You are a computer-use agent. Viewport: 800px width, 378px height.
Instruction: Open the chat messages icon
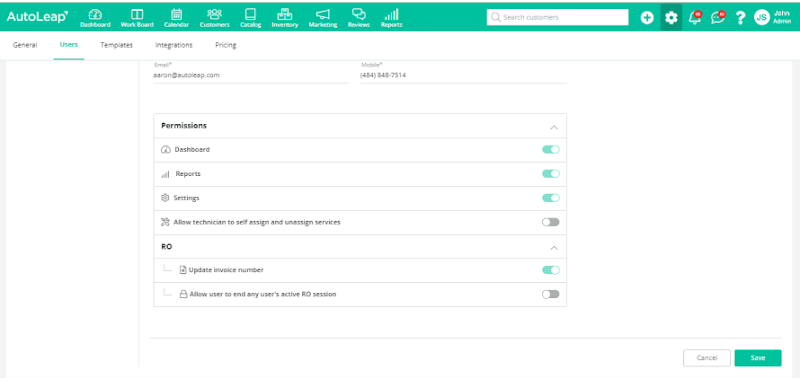coord(718,17)
